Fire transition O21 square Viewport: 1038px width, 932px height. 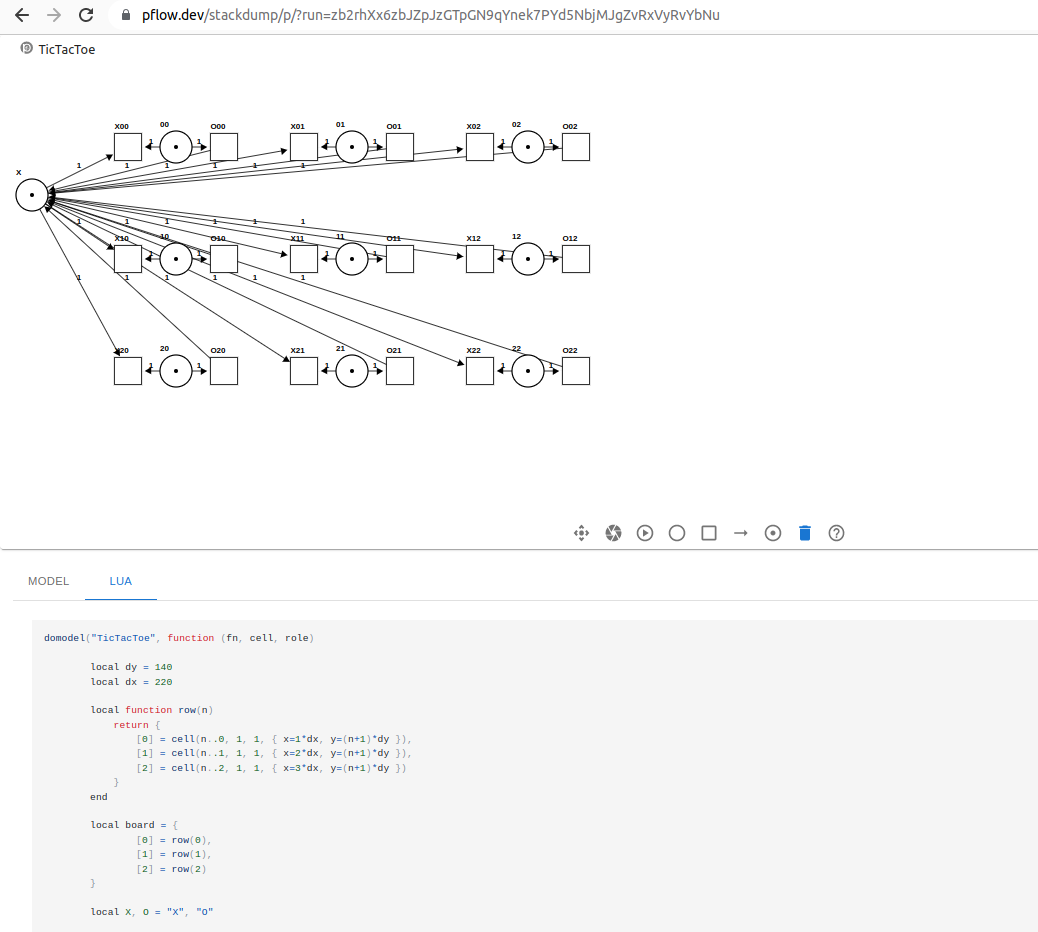[x=400, y=371]
